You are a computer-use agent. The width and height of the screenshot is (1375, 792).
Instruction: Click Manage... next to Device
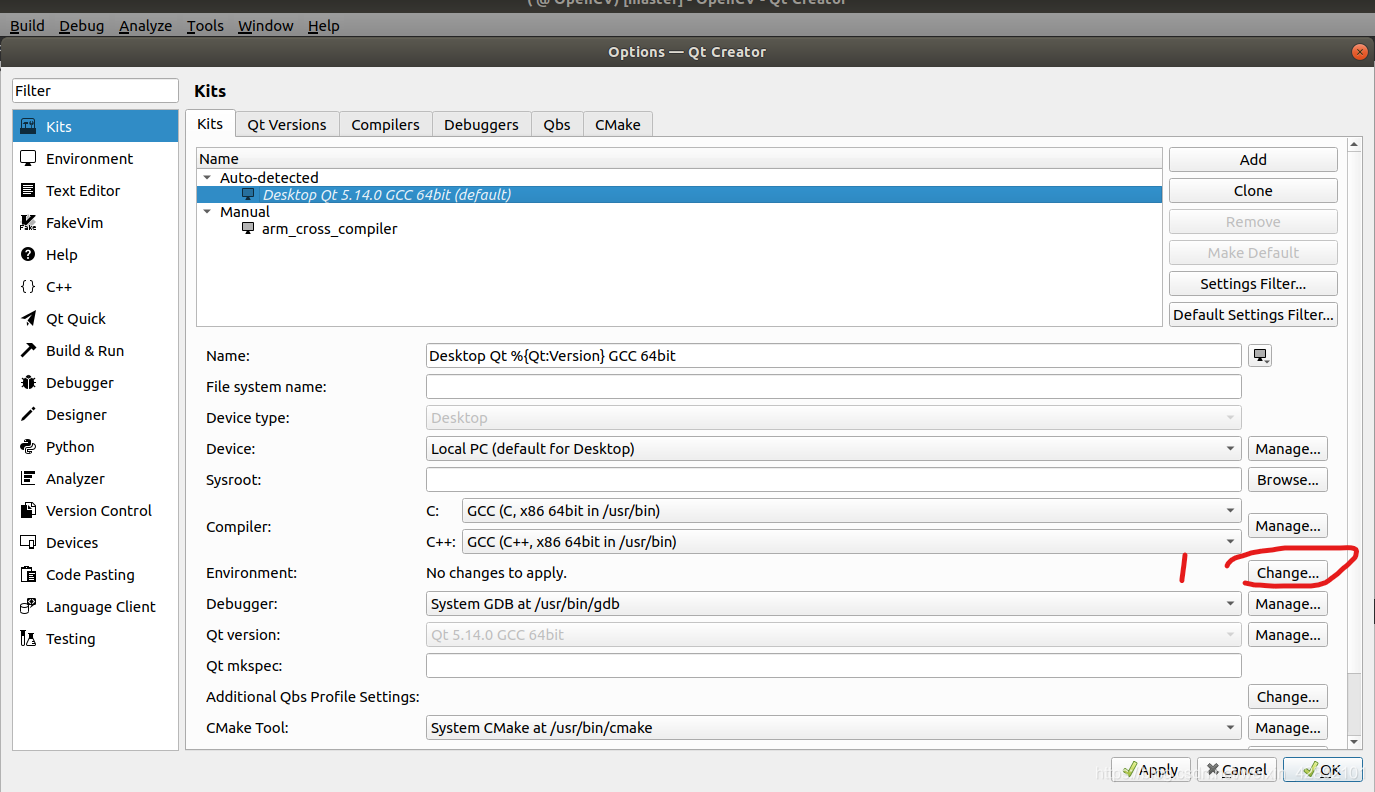coord(1288,448)
